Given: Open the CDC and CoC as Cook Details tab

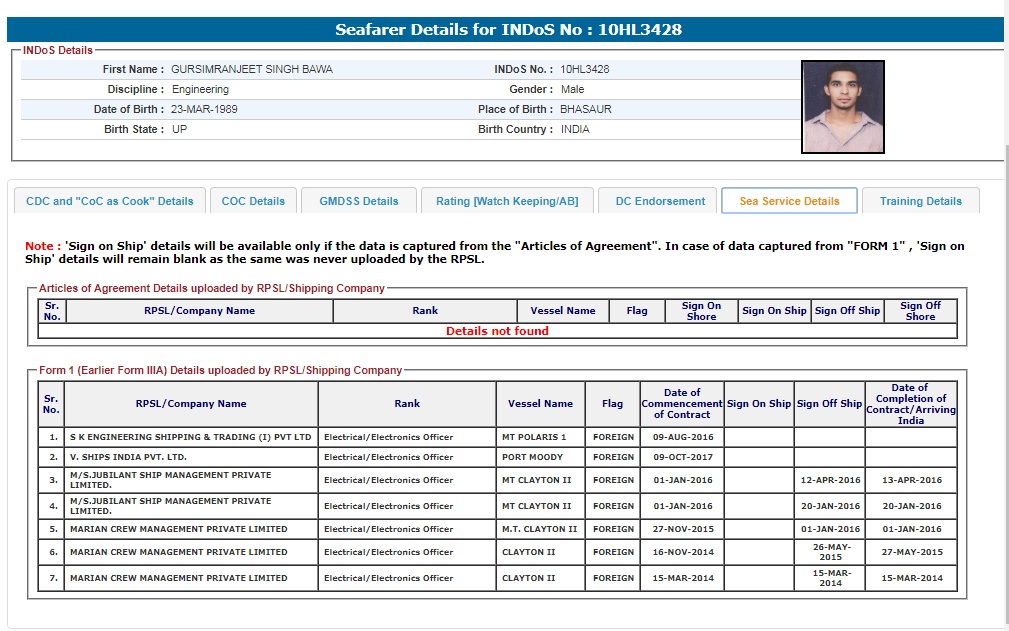Looking at the screenshot, I should [x=109, y=201].
